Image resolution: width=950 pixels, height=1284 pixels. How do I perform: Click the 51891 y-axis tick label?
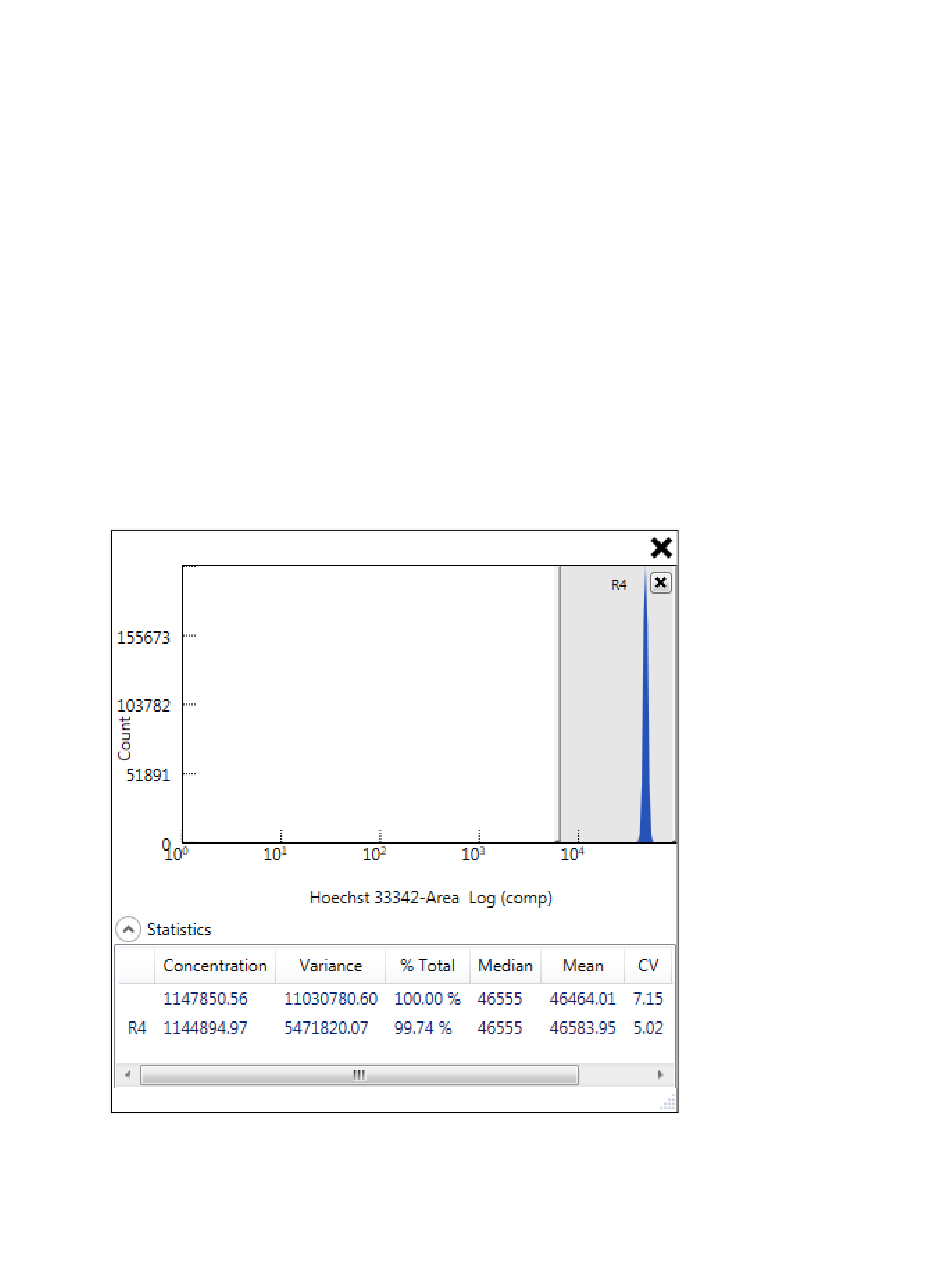tap(148, 774)
